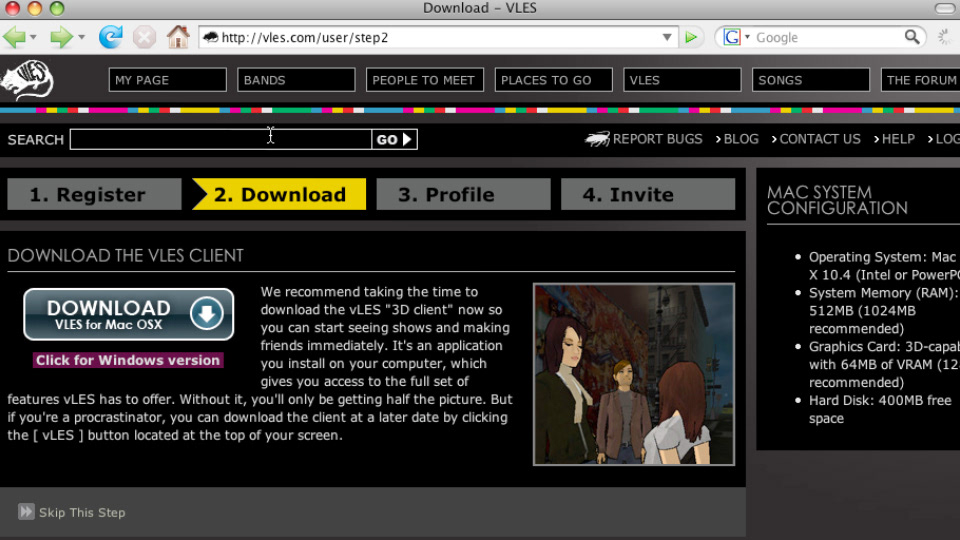This screenshot has height=540, width=960.
Task: Click the site SEARCH text field
Action: tap(220, 140)
